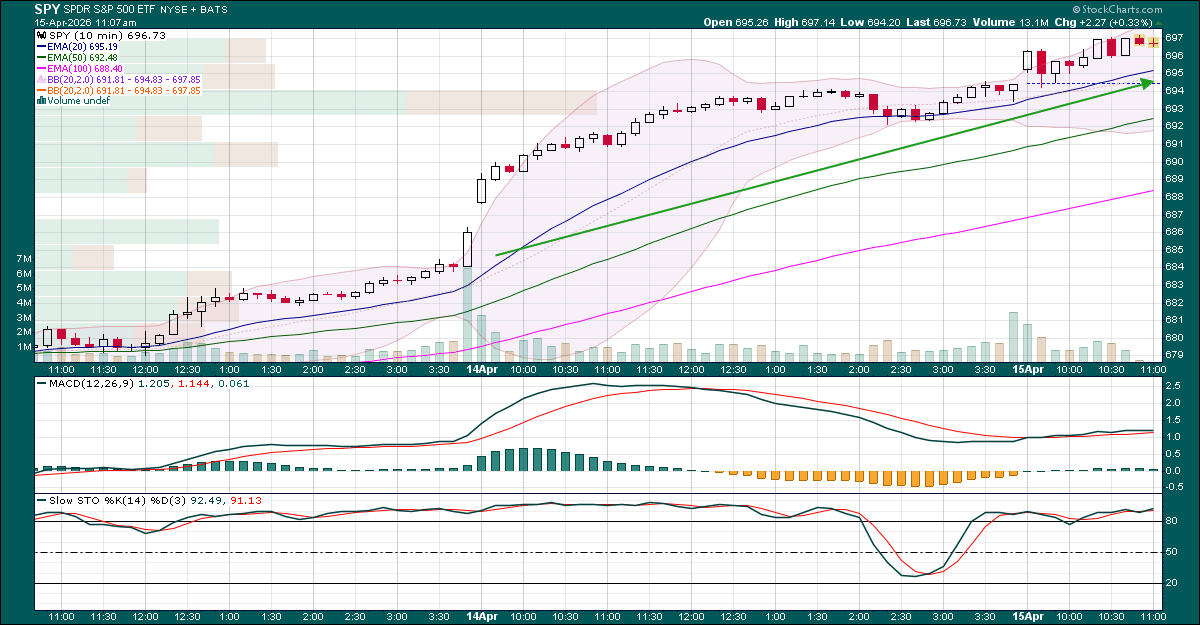Click the bold SPY ticker in the header

[47, 8]
